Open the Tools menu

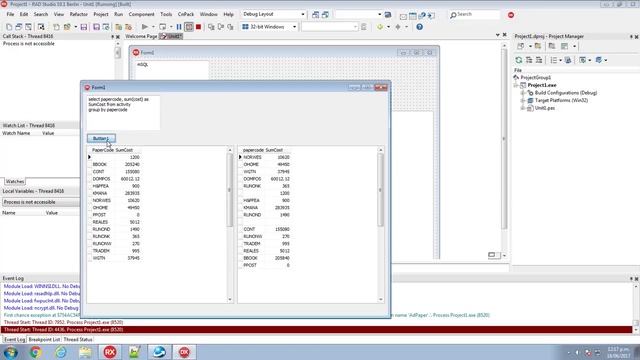click(x=166, y=14)
